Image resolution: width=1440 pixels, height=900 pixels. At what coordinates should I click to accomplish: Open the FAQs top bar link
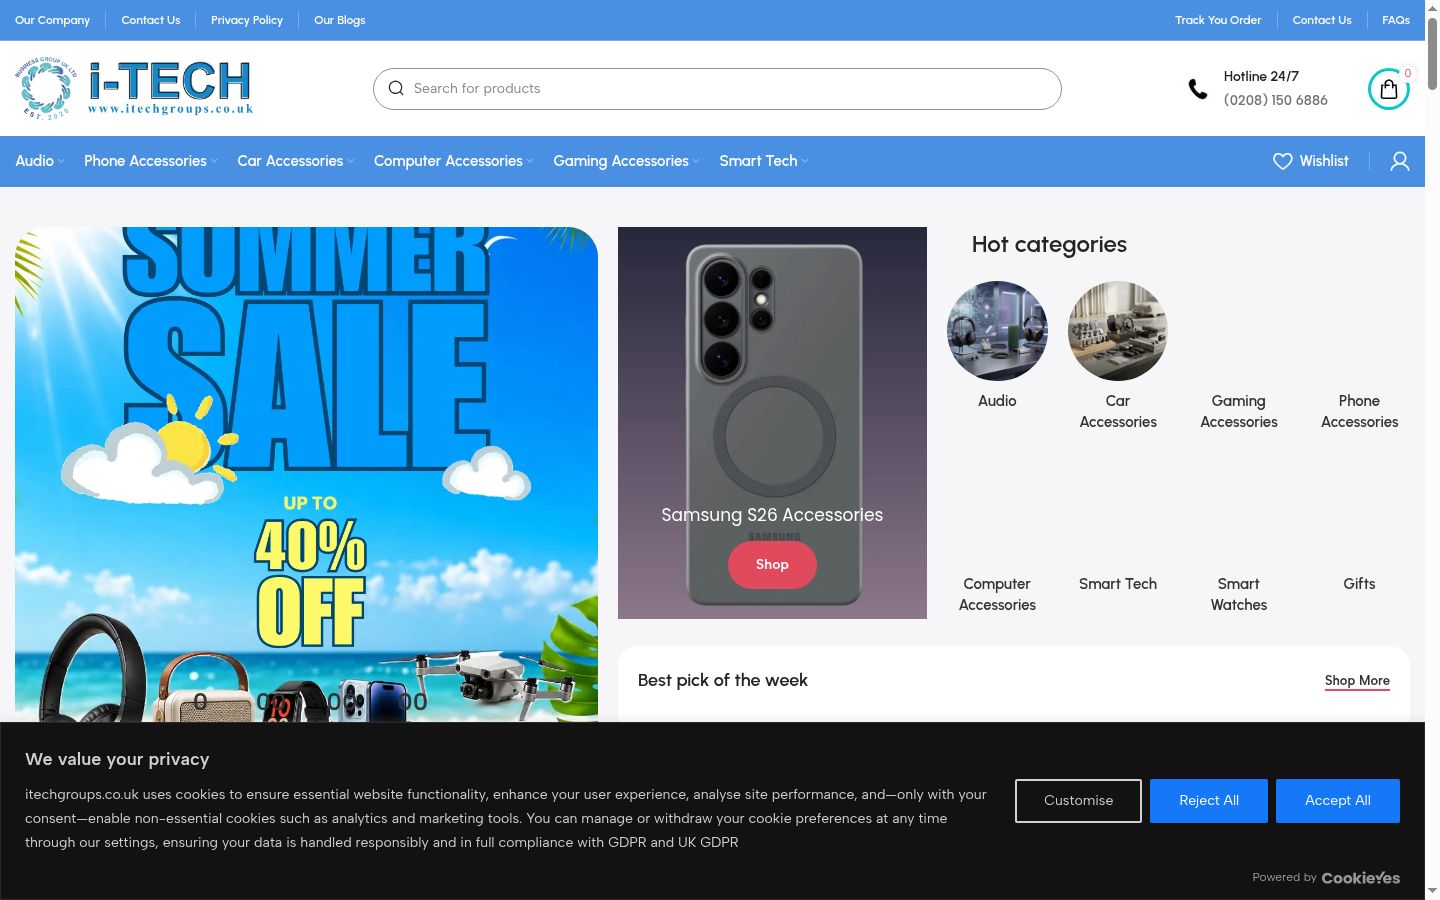[1396, 20]
